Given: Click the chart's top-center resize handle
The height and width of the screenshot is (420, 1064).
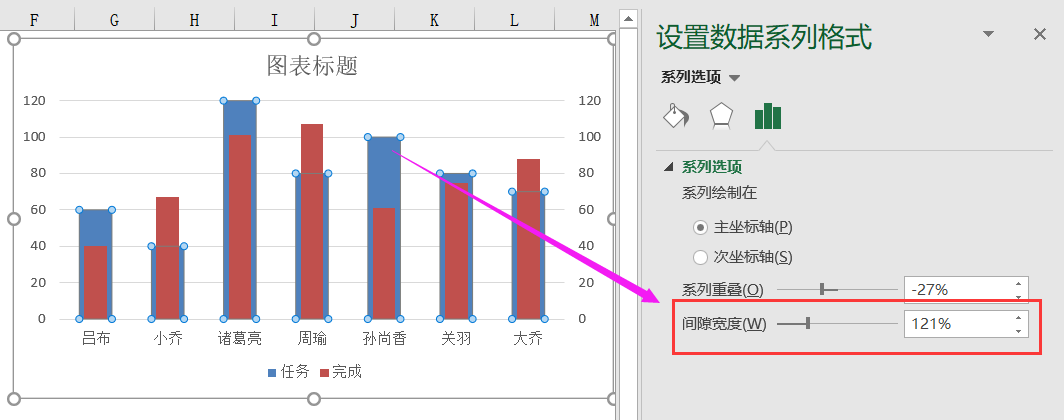Looking at the screenshot, I should tap(314, 39).
